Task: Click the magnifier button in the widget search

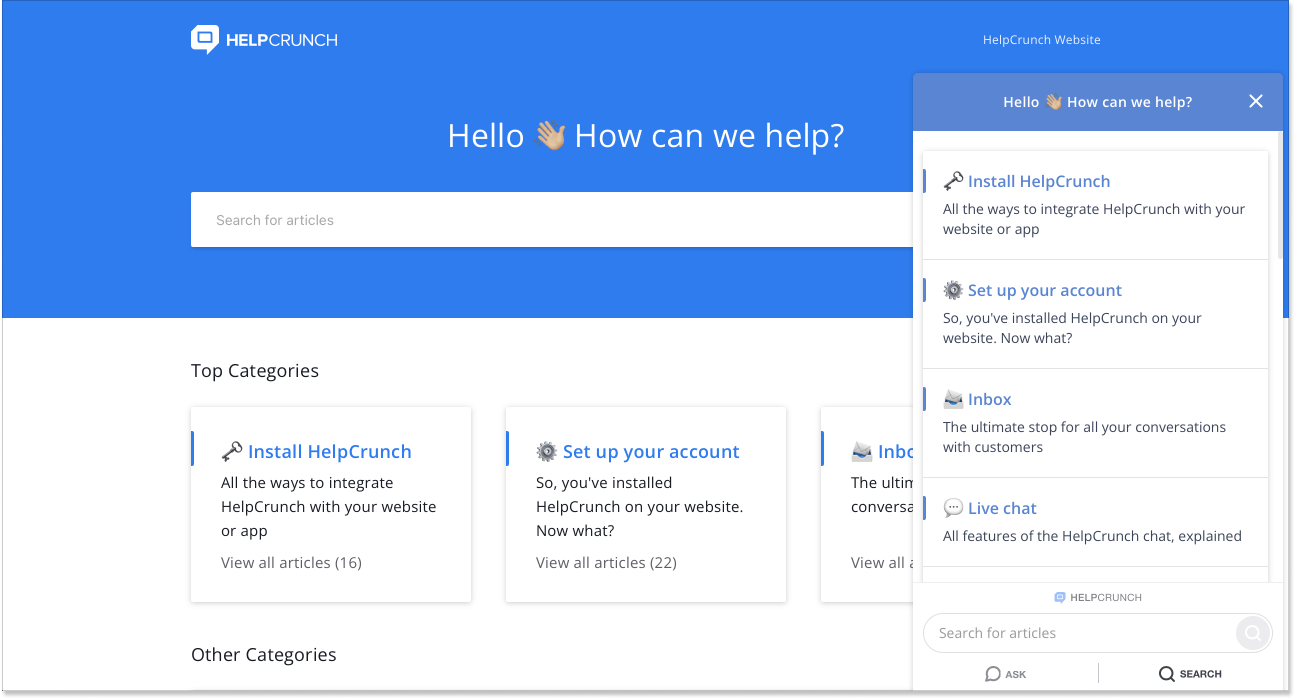Action: pos(1252,633)
